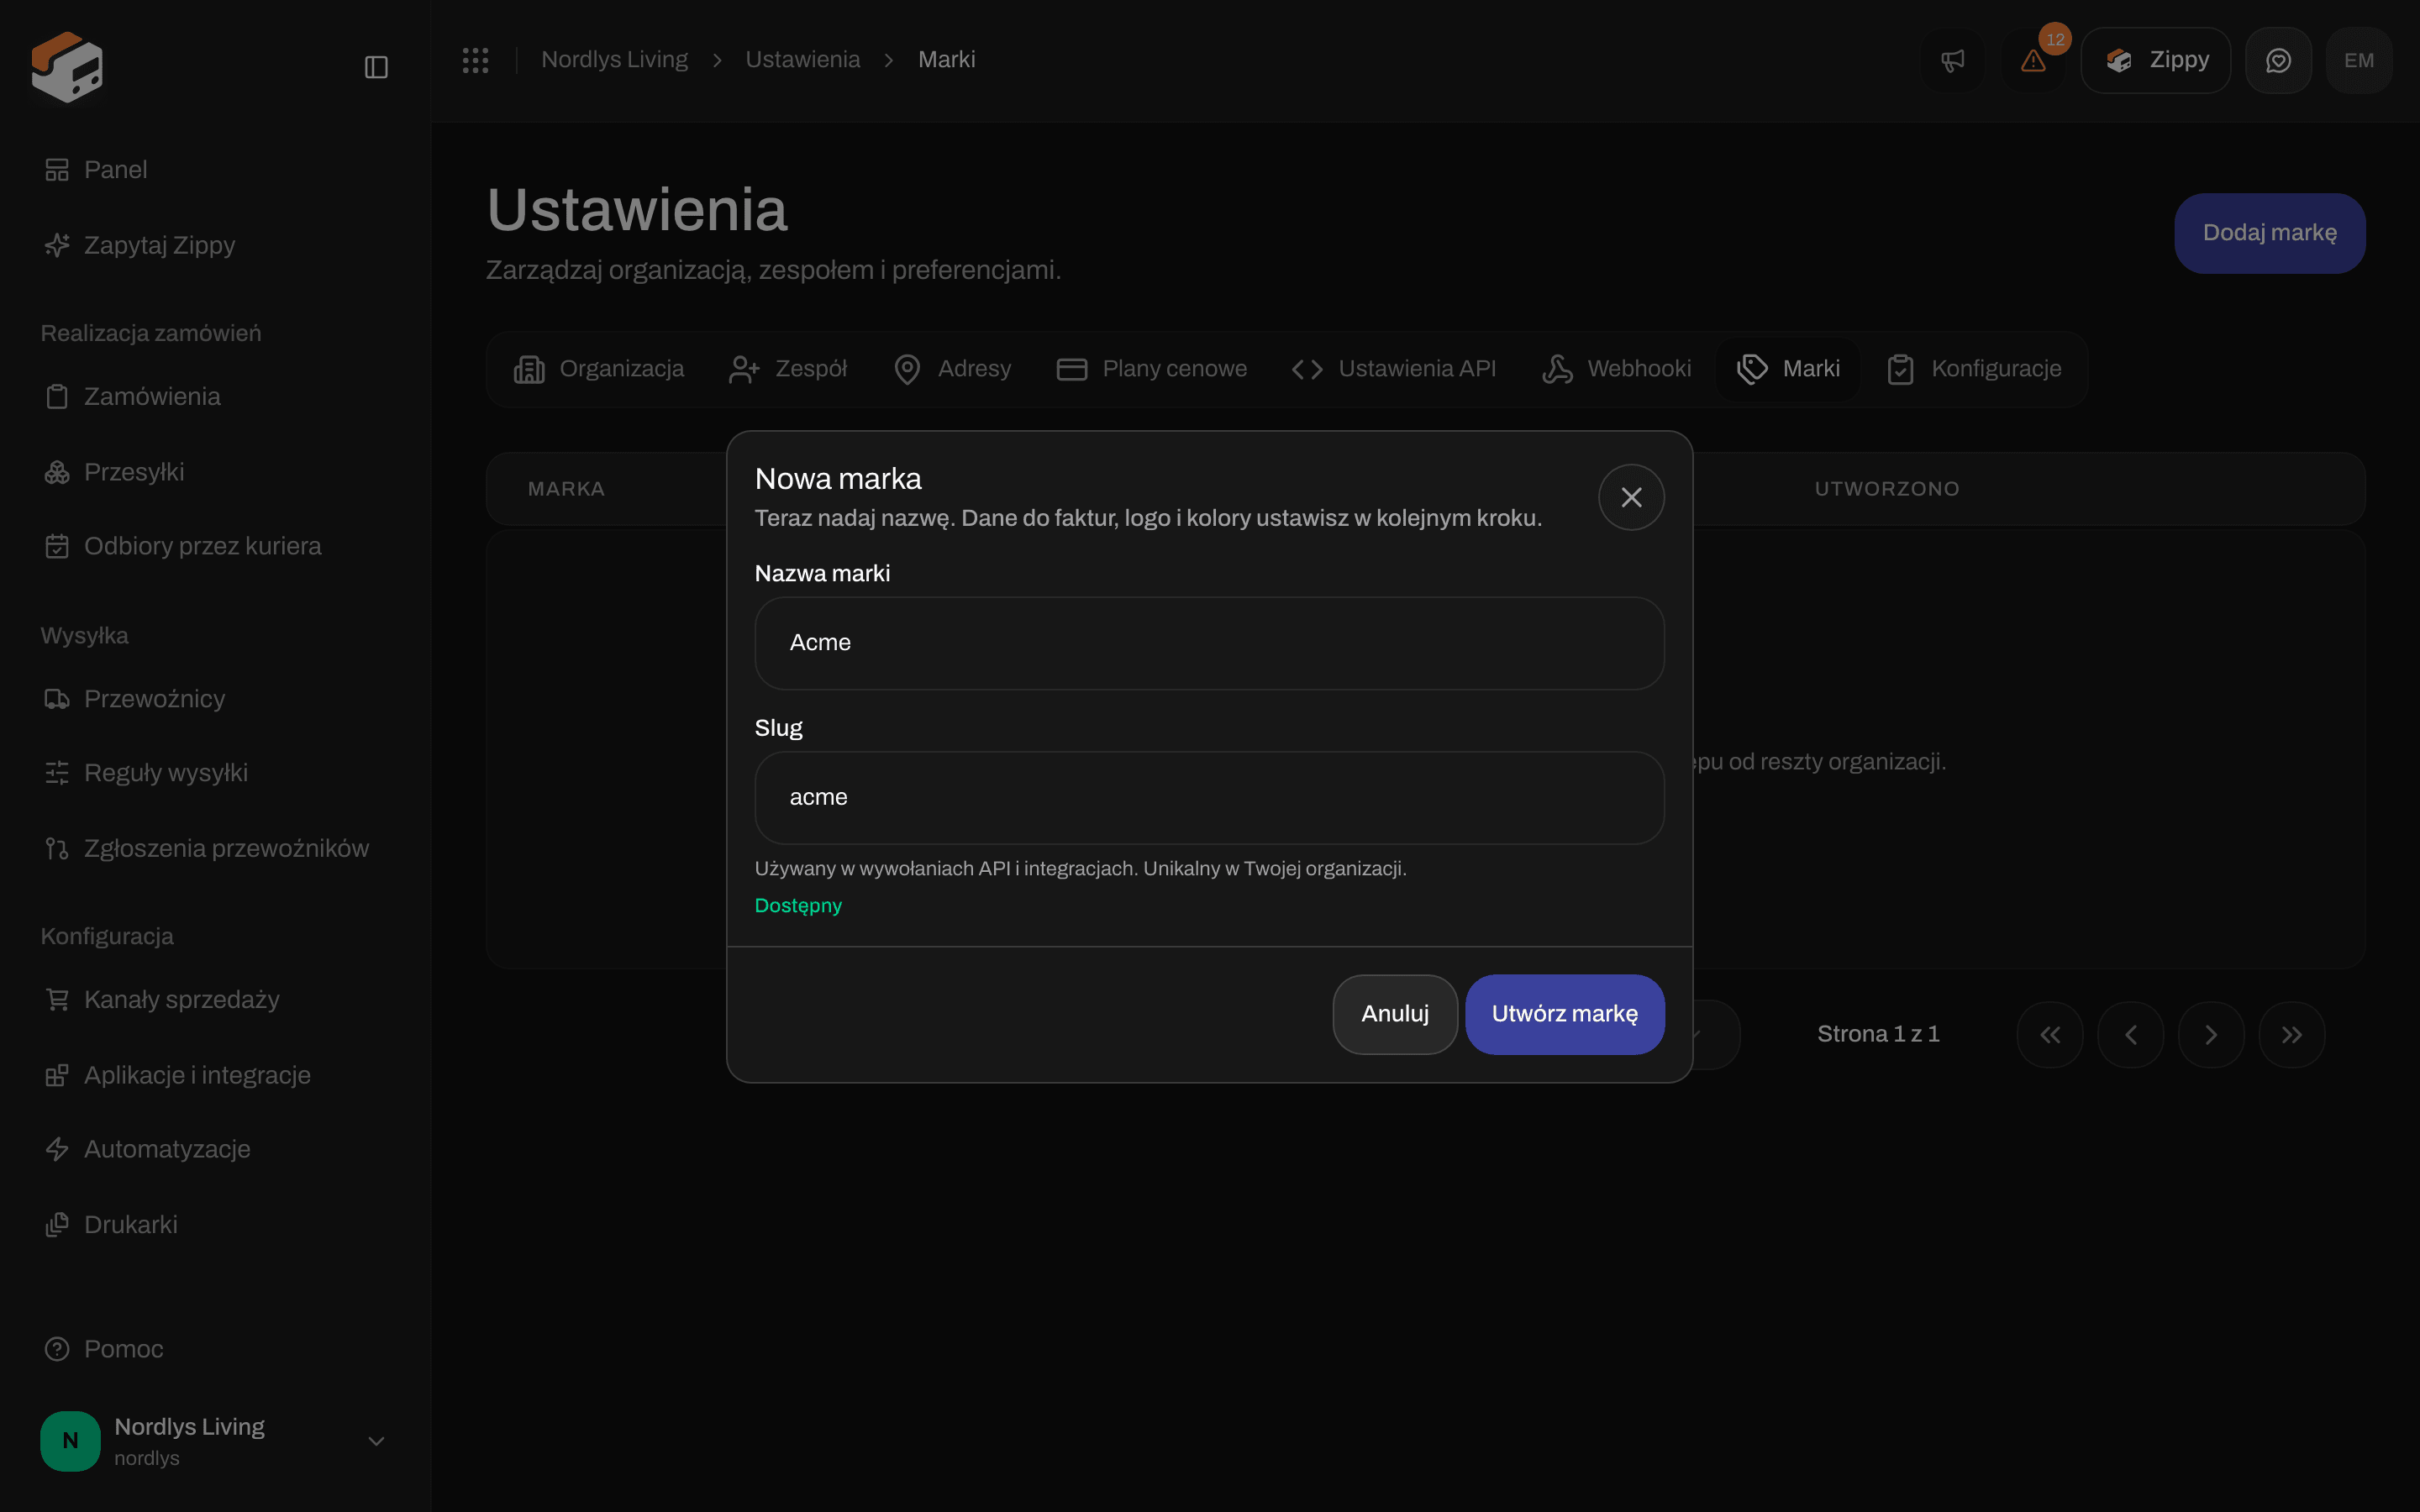Open Zgłoszenia przewoźników in the sidebar
The height and width of the screenshot is (1512, 2420).
[216, 848]
